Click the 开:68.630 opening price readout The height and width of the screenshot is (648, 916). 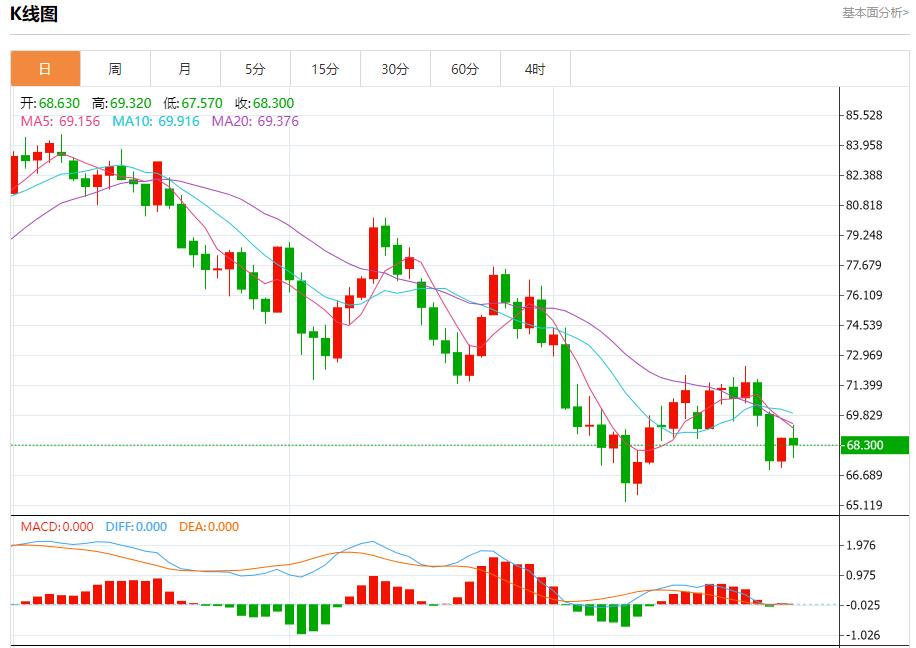(x=51, y=103)
